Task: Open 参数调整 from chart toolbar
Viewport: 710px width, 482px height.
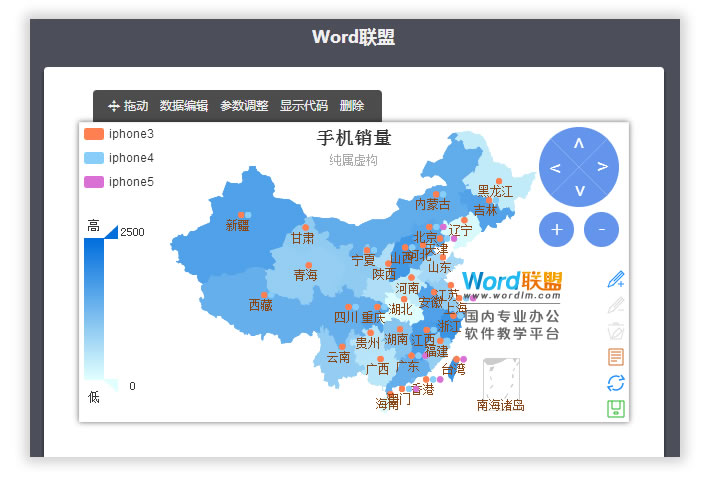Action: click(x=244, y=106)
